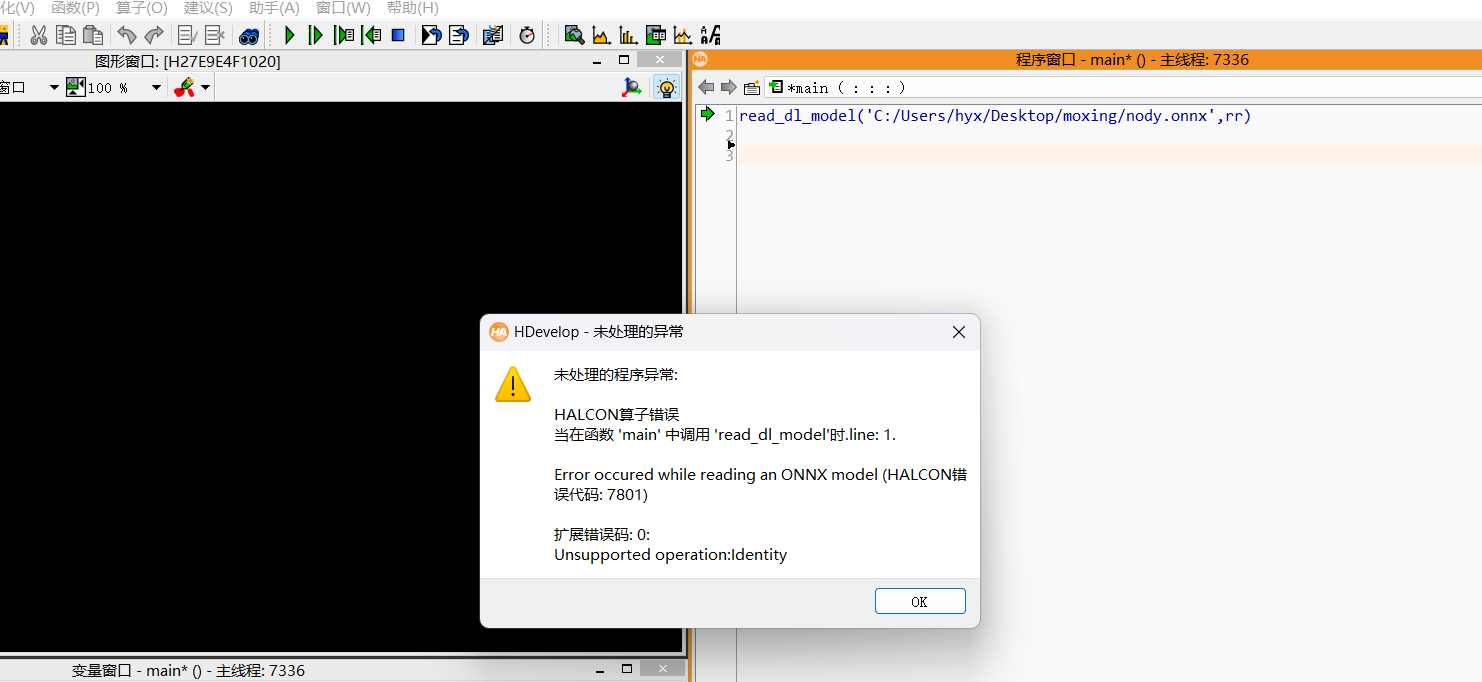Undo the last action via toolbar arrow
This screenshot has width=1482, height=682.
coord(127,35)
